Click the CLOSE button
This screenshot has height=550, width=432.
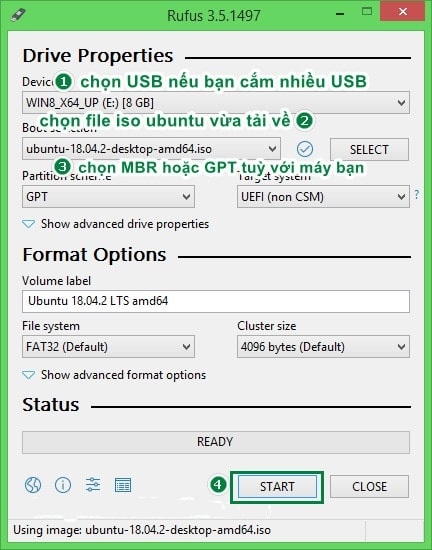point(369,487)
